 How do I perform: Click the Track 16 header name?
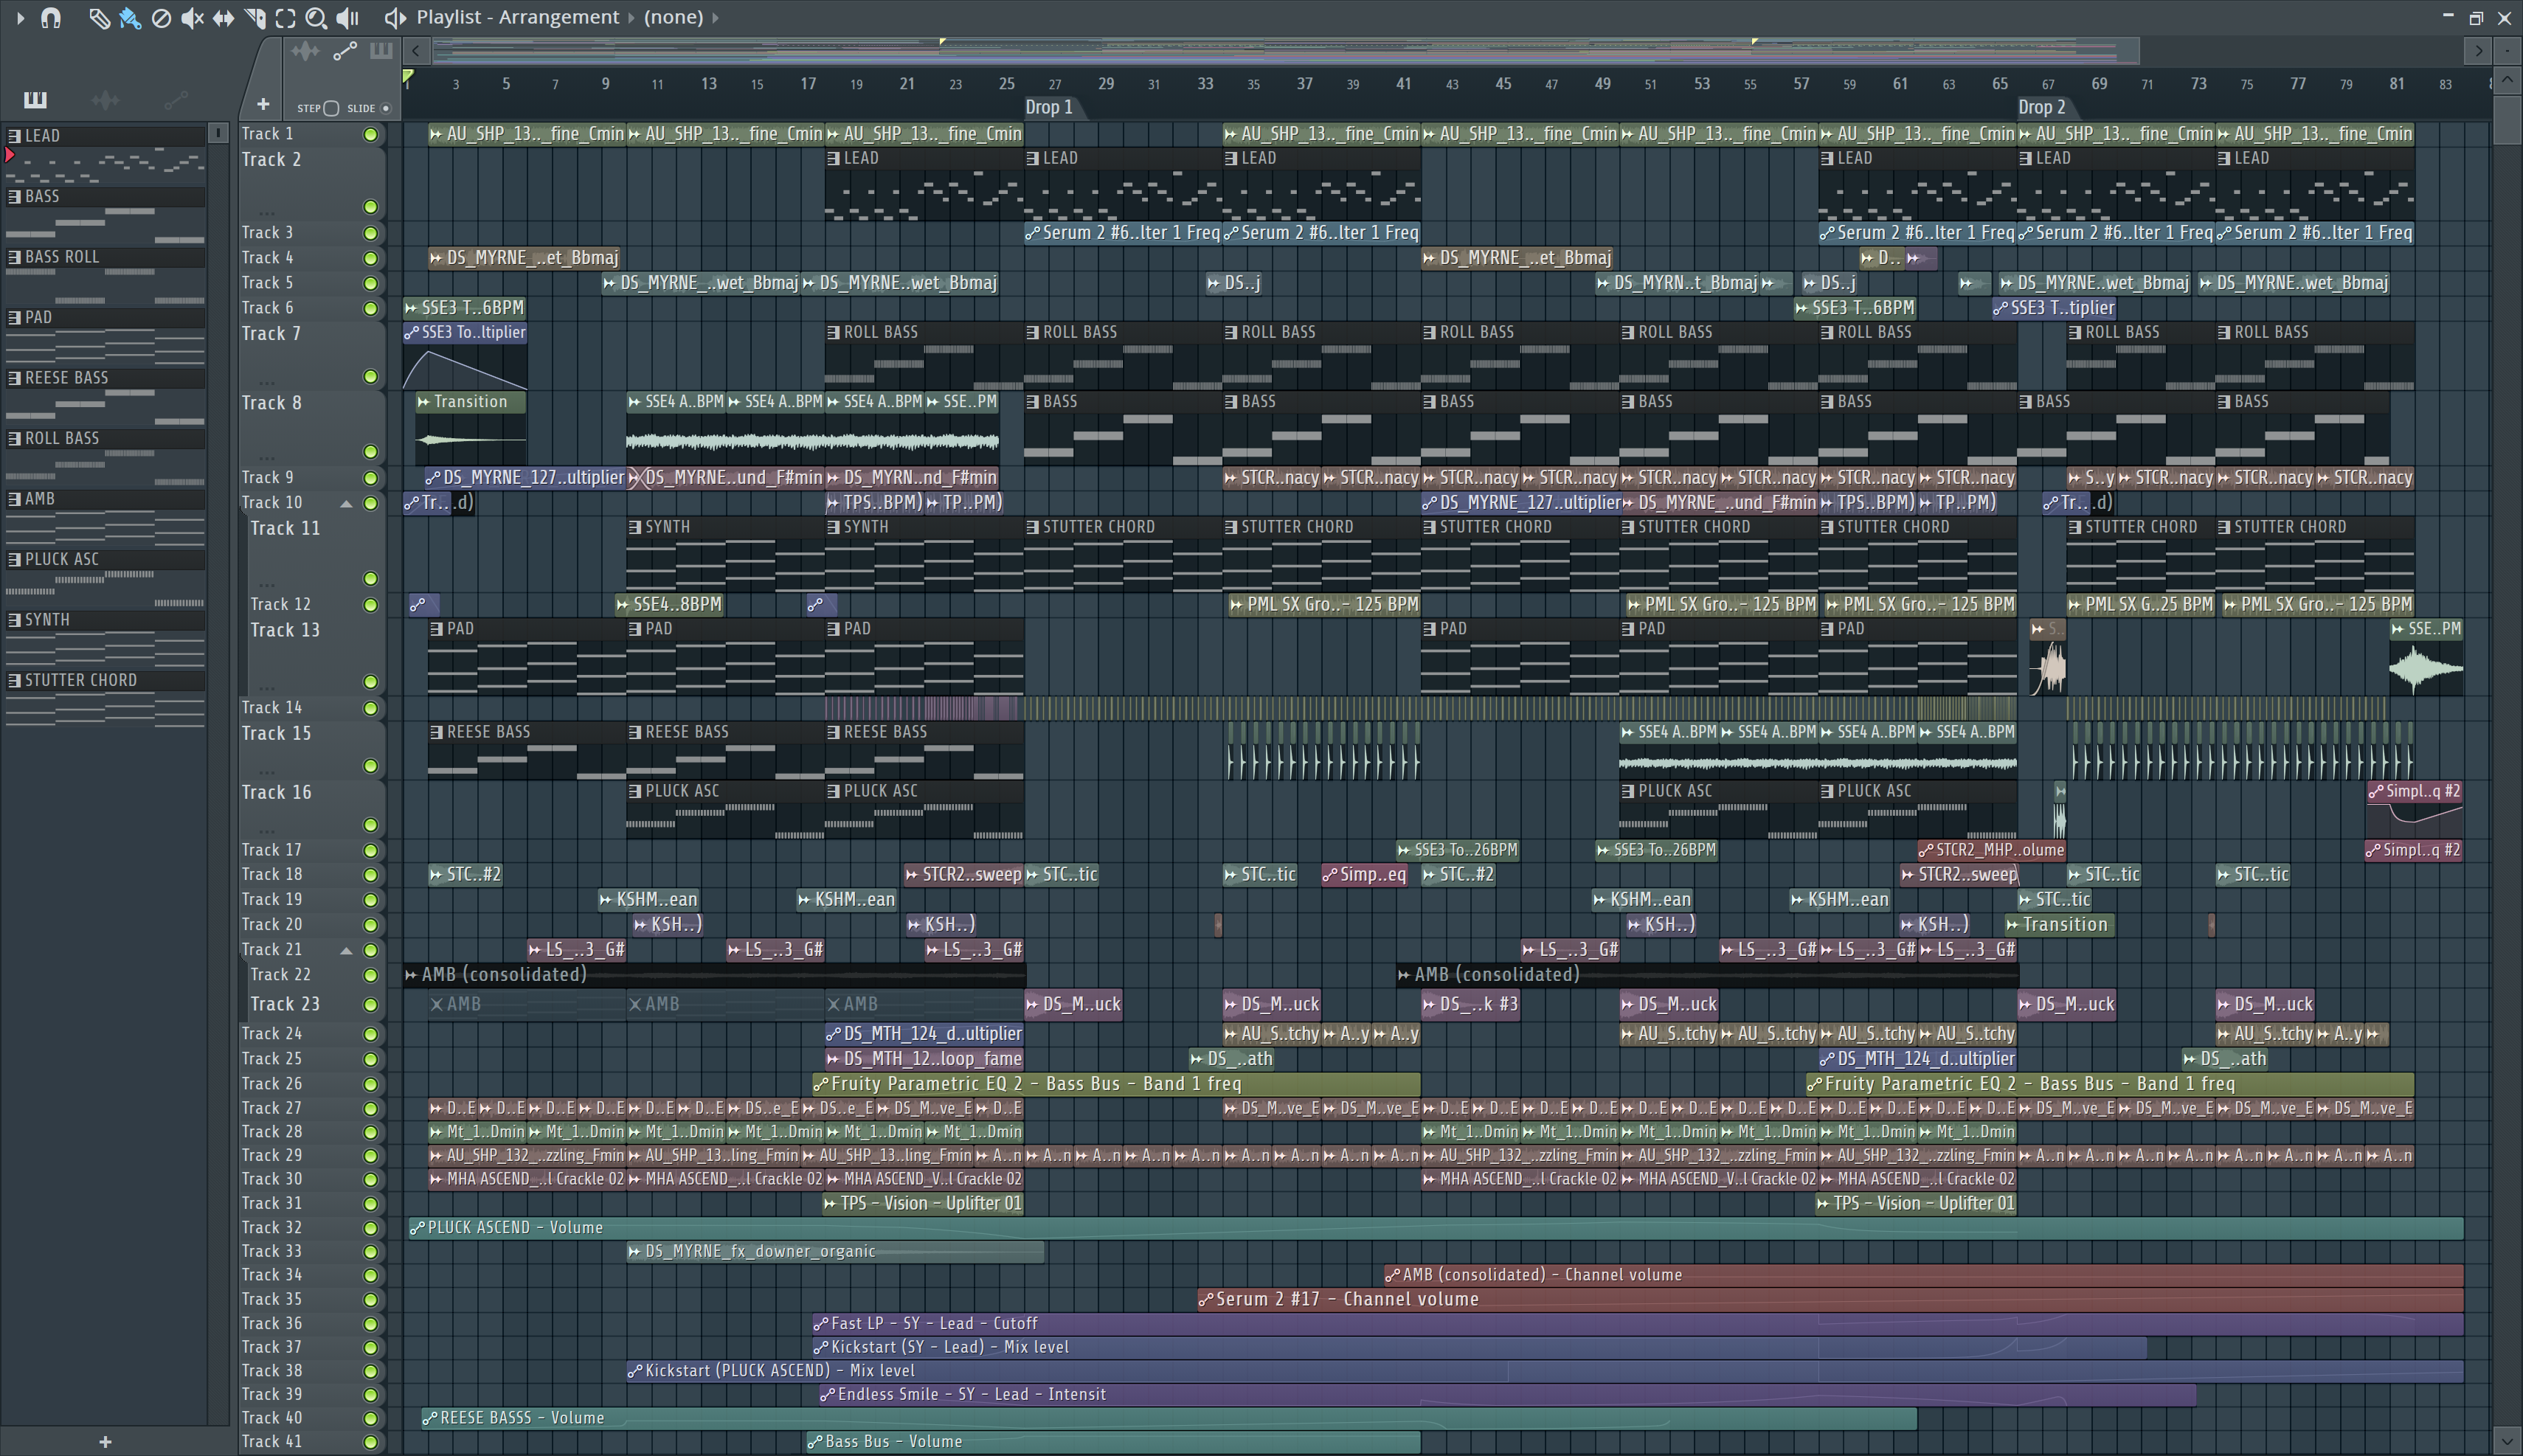tap(276, 793)
